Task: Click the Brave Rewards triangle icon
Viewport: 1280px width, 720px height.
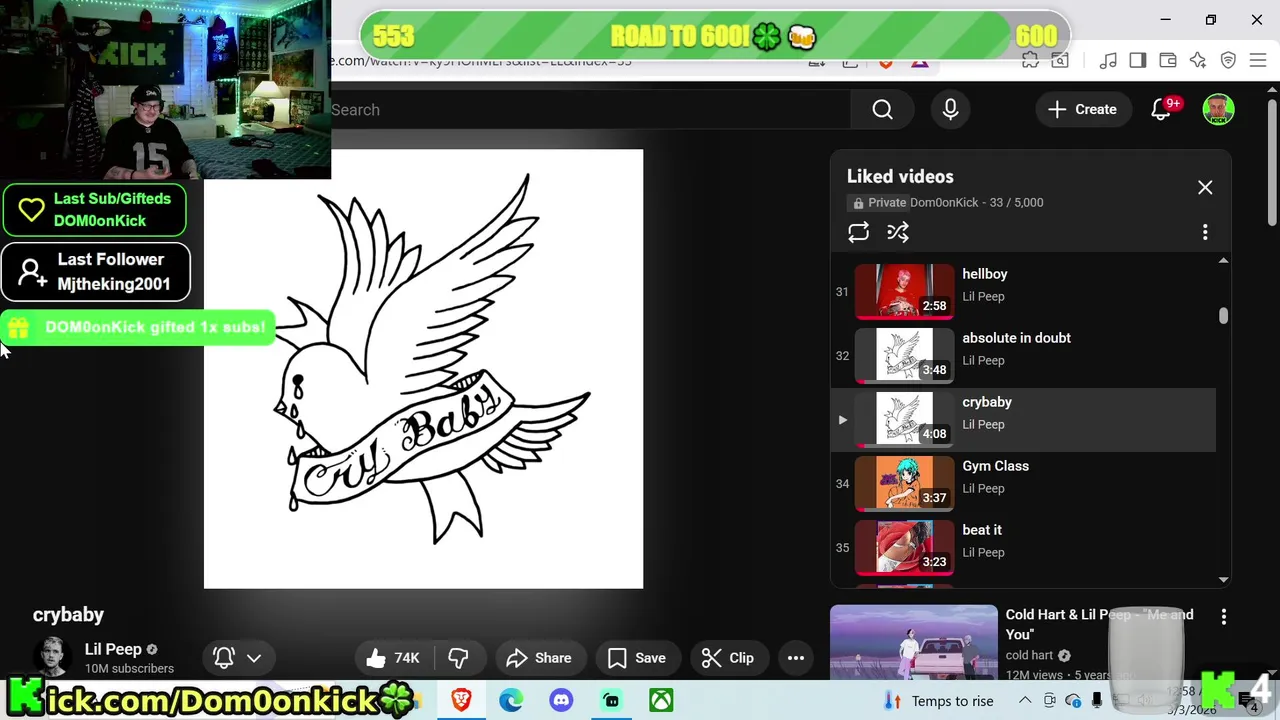Action: (x=919, y=62)
